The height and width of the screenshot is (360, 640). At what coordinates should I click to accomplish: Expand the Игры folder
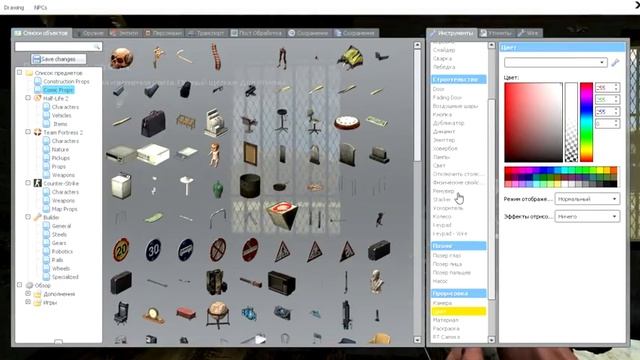(28, 302)
